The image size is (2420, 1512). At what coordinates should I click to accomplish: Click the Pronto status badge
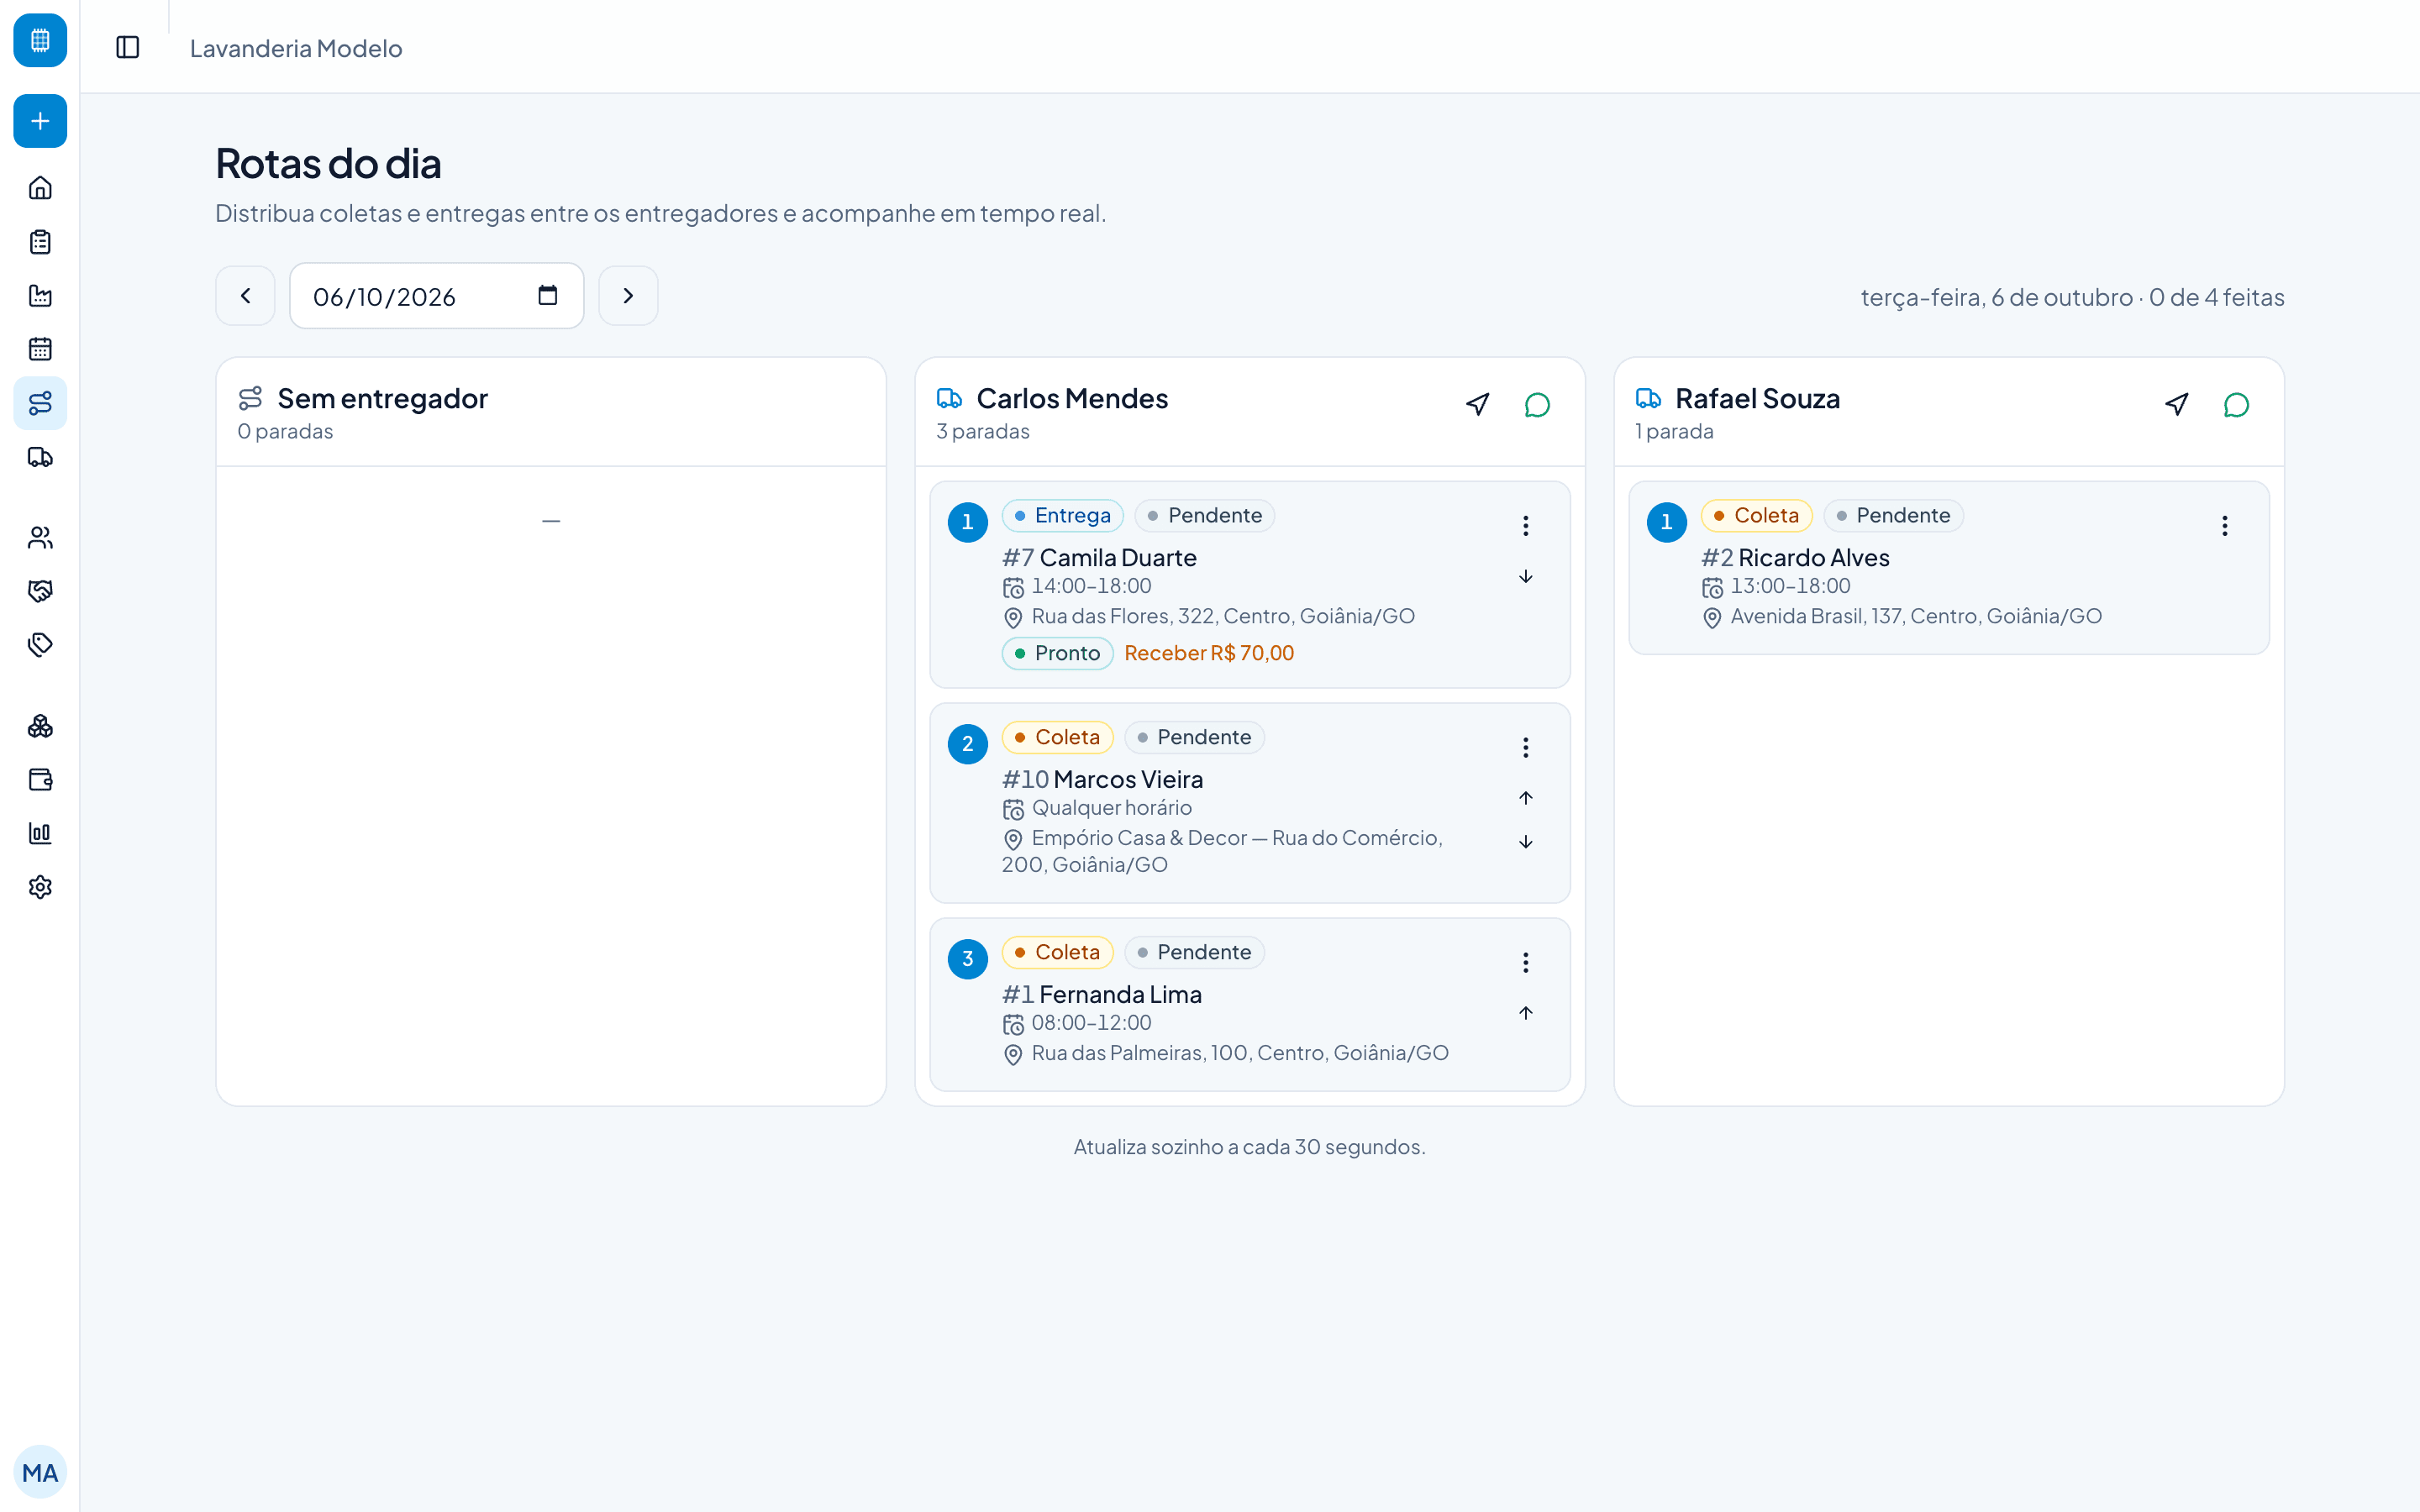coord(1057,653)
